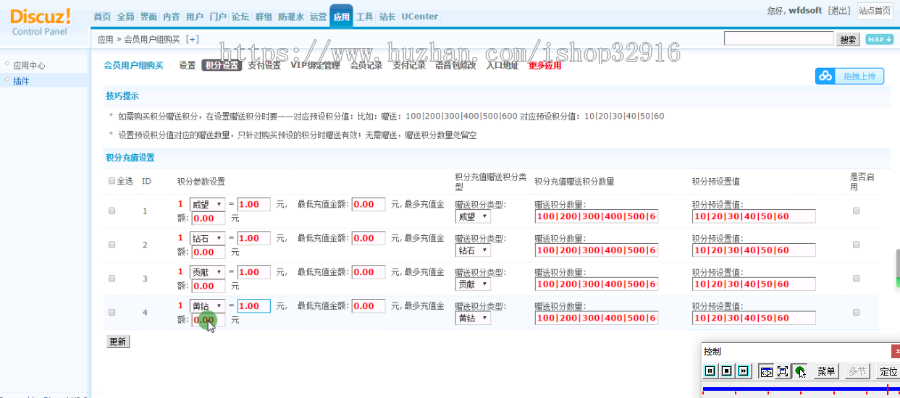The image size is (900, 398).
Task: Open the 首页 top navigation menu
Action: [x=102, y=17]
